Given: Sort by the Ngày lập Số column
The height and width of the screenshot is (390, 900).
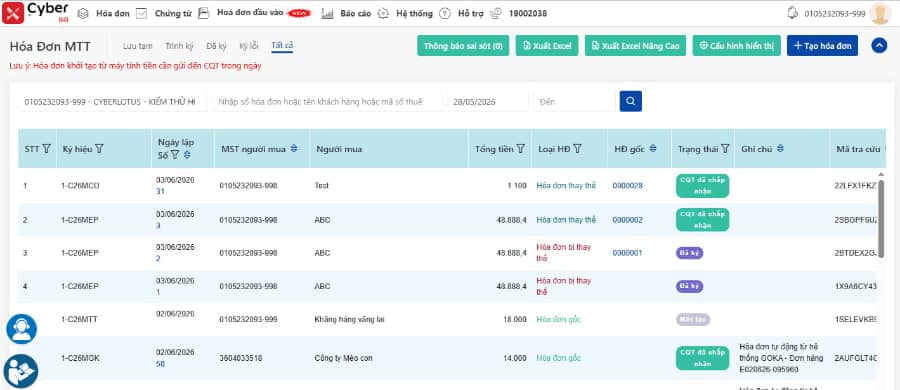Looking at the screenshot, I should click(187, 155).
